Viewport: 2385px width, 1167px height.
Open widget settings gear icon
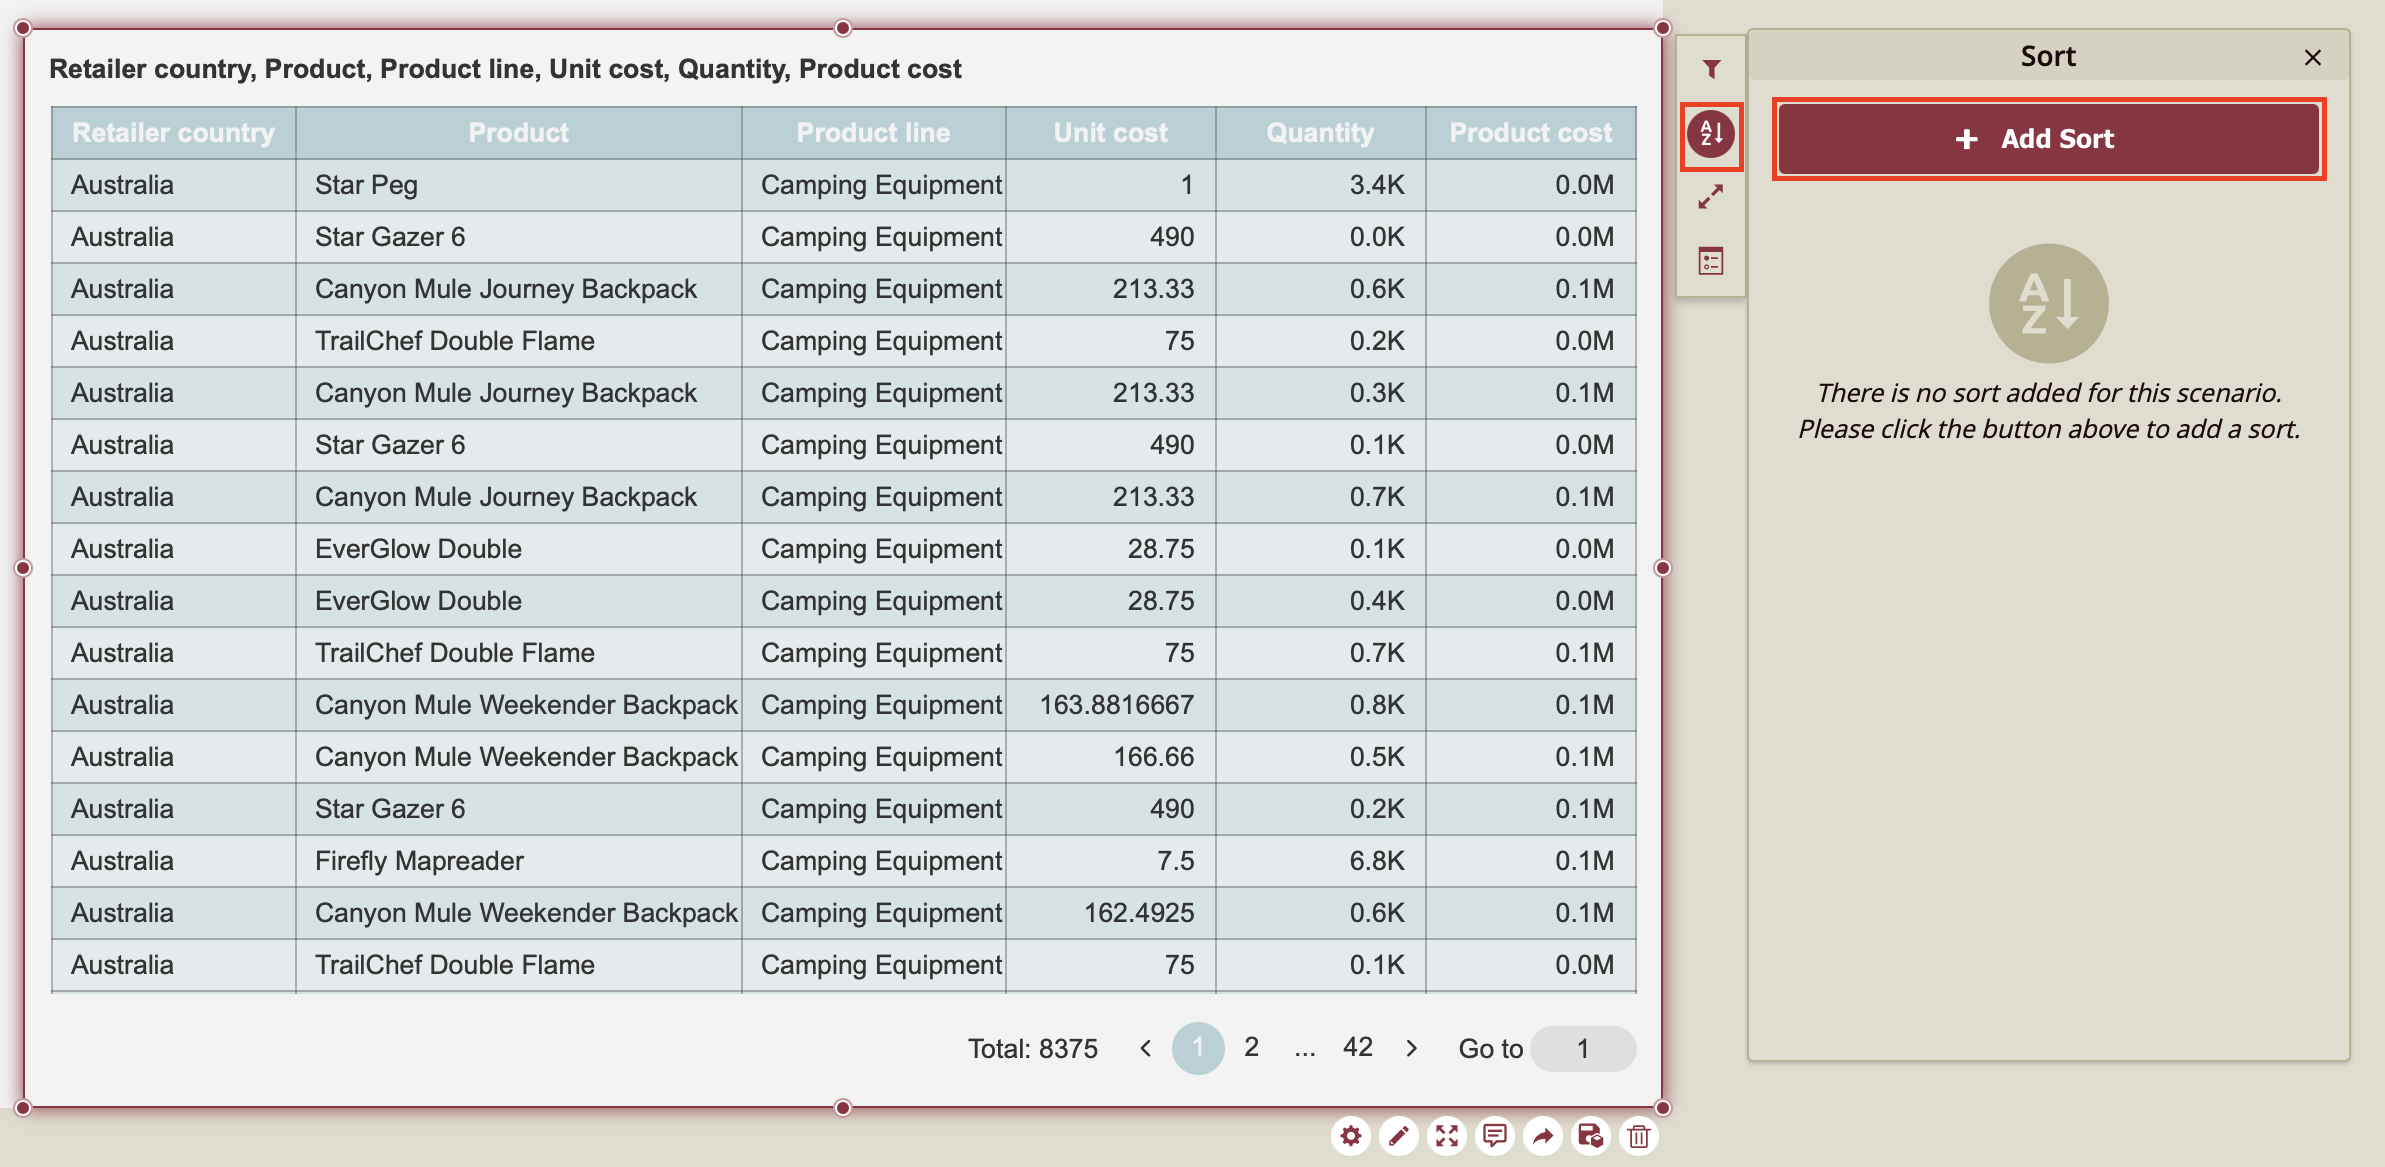[x=1351, y=1136]
